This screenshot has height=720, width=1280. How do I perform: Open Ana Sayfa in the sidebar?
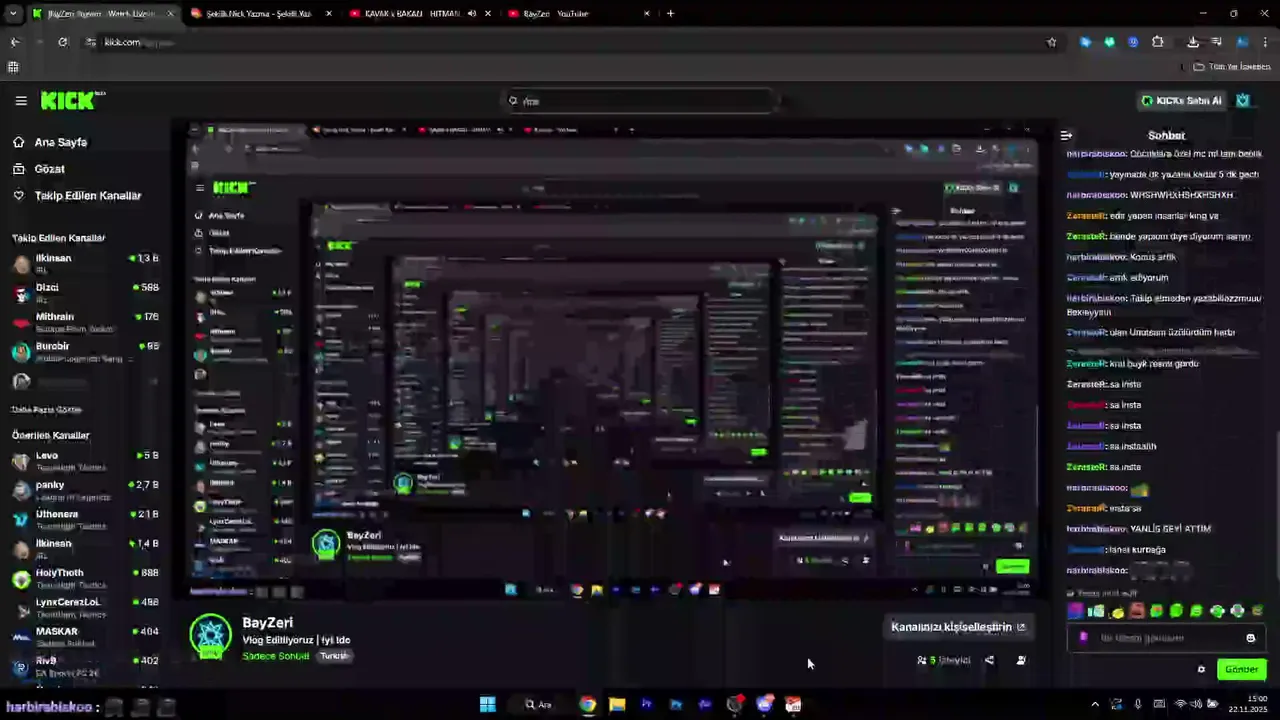[61, 142]
